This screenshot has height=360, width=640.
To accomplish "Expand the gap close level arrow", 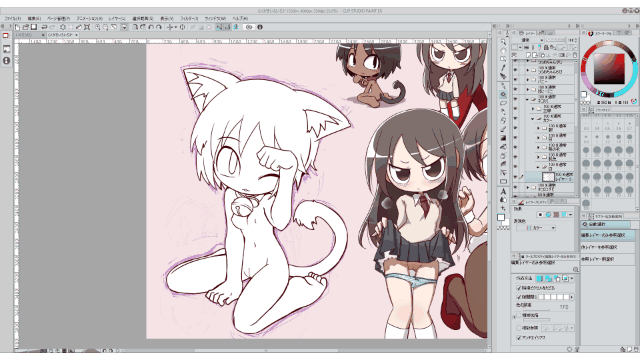I will [x=571, y=297].
